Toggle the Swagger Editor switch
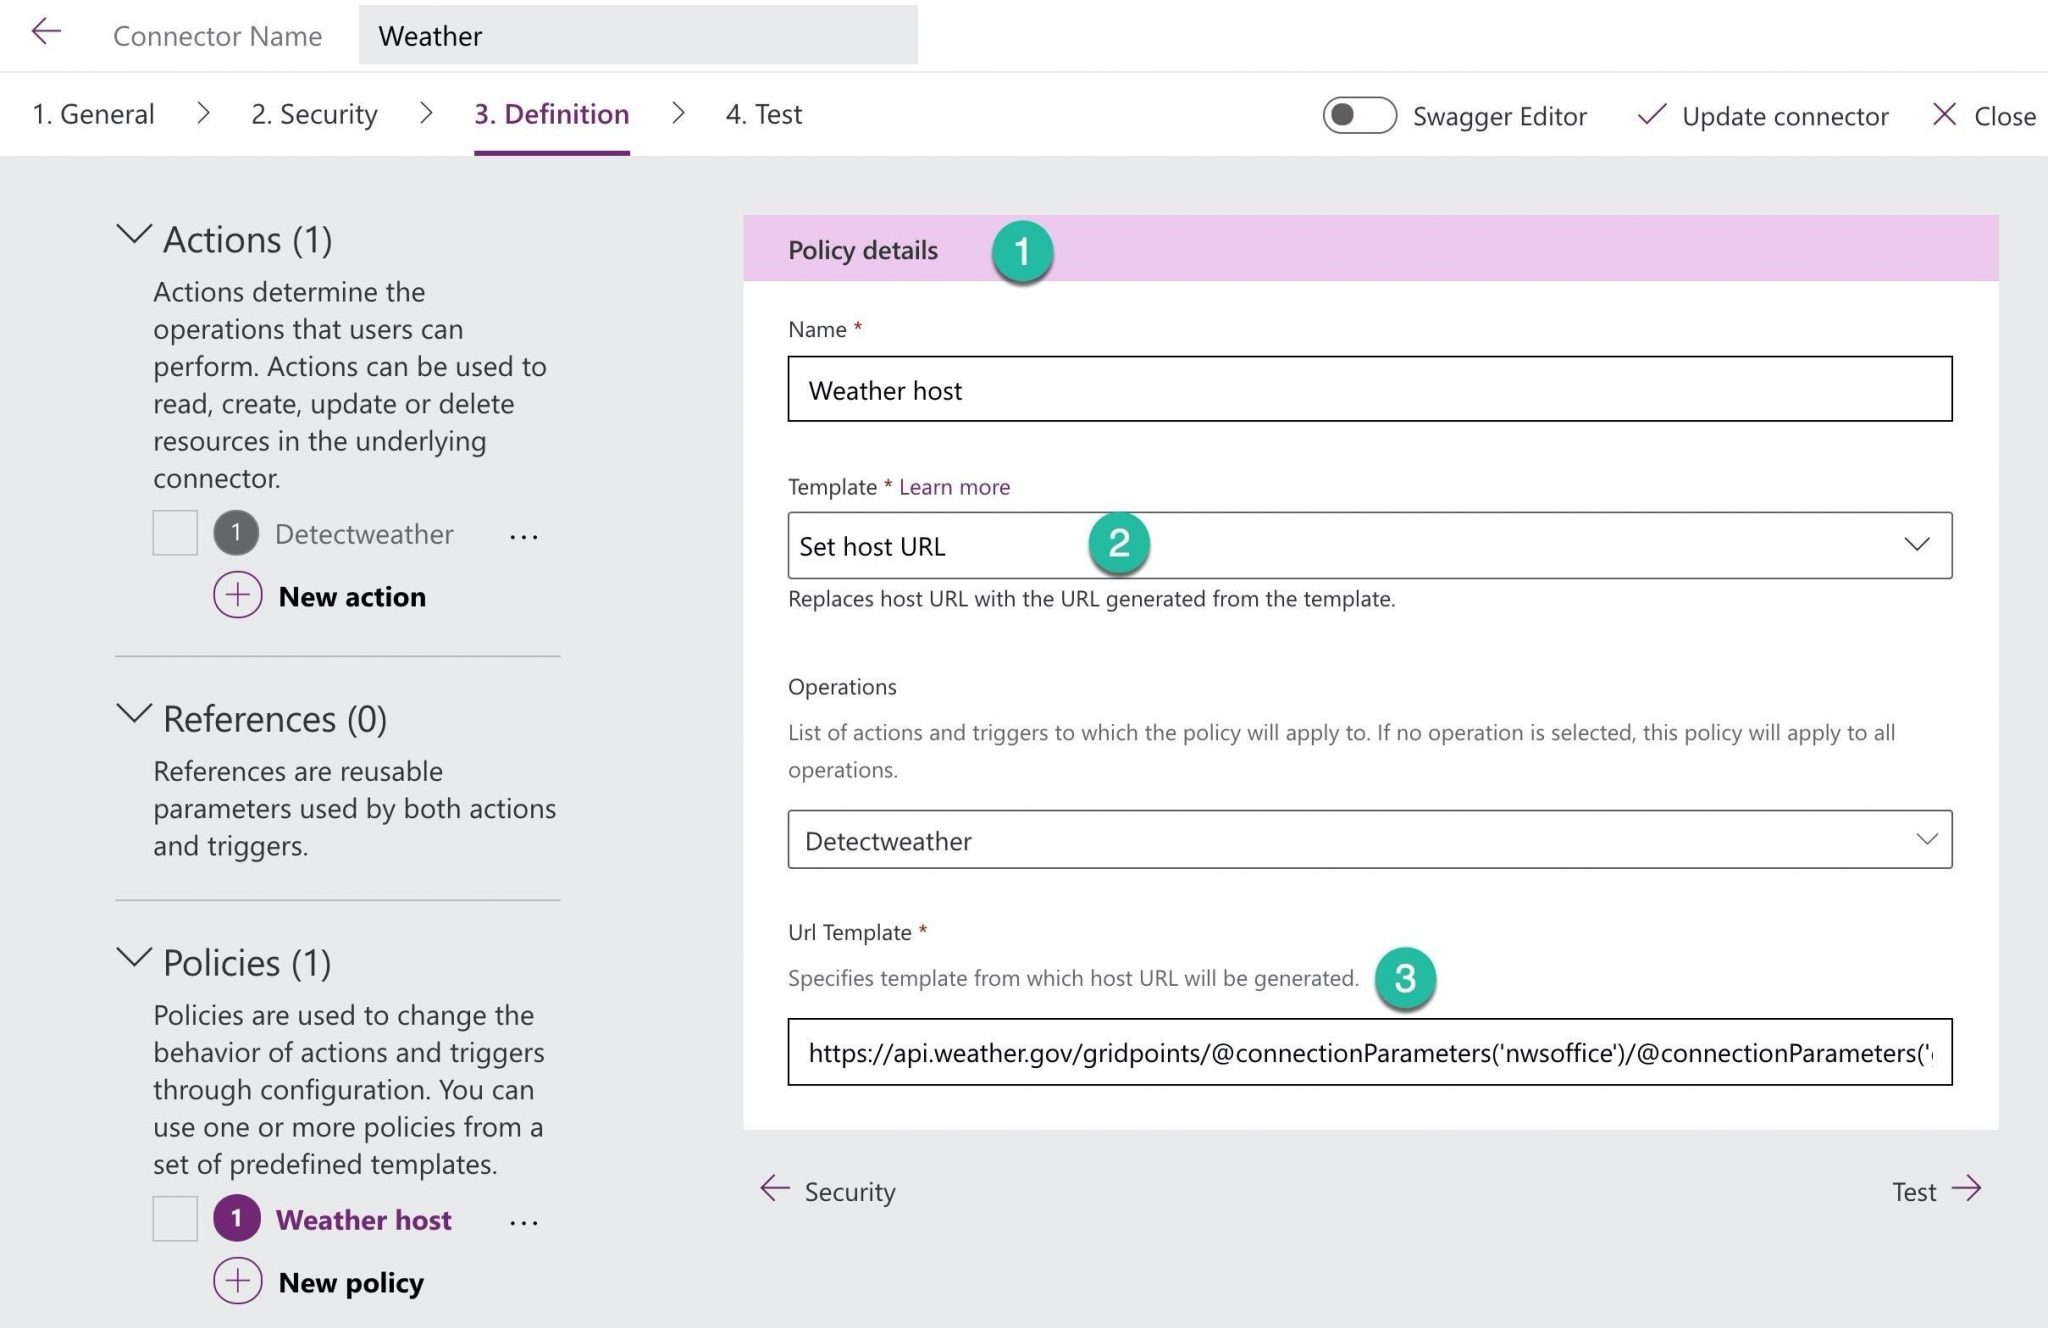2048x1328 pixels. click(x=1358, y=115)
